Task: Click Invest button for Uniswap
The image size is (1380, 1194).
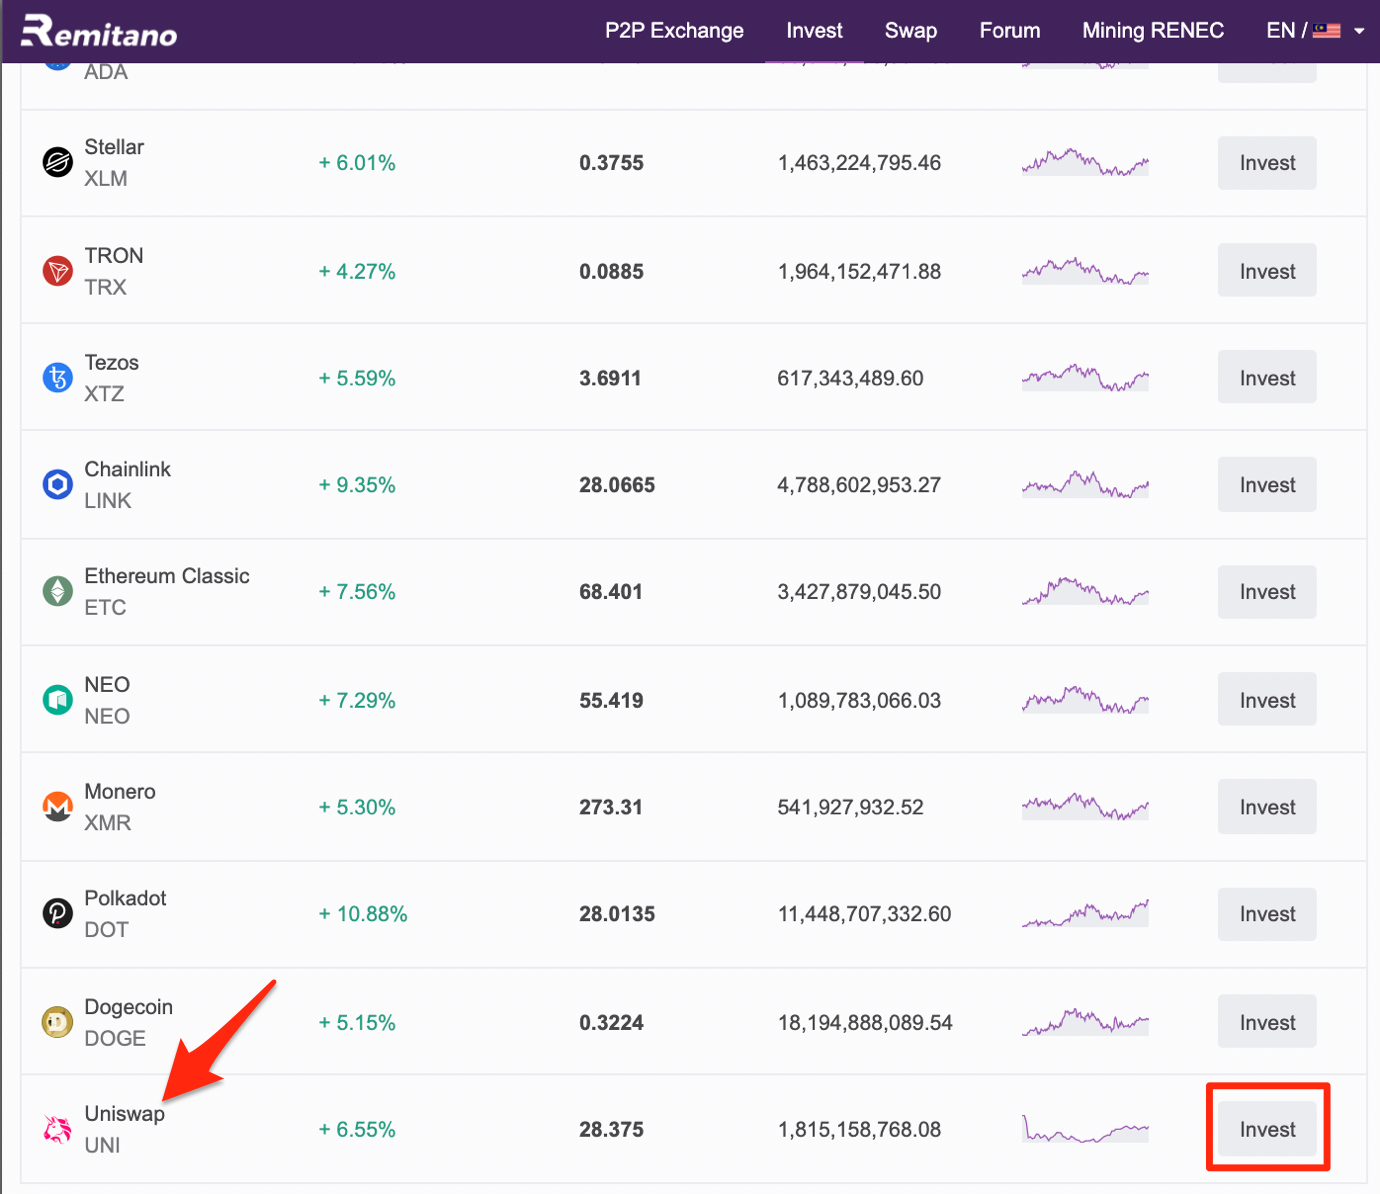Action: [x=1267, y=1129]
